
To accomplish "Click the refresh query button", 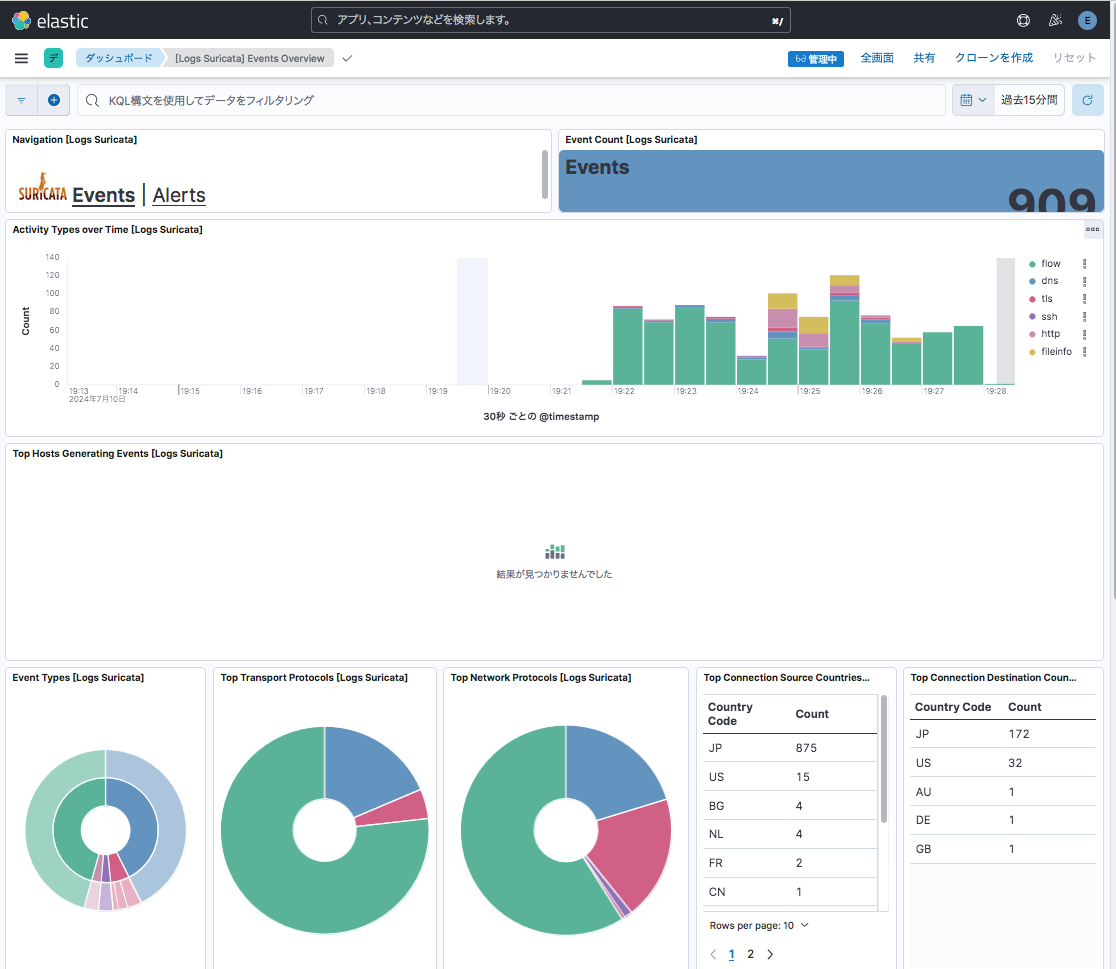I will point(1088,100).
